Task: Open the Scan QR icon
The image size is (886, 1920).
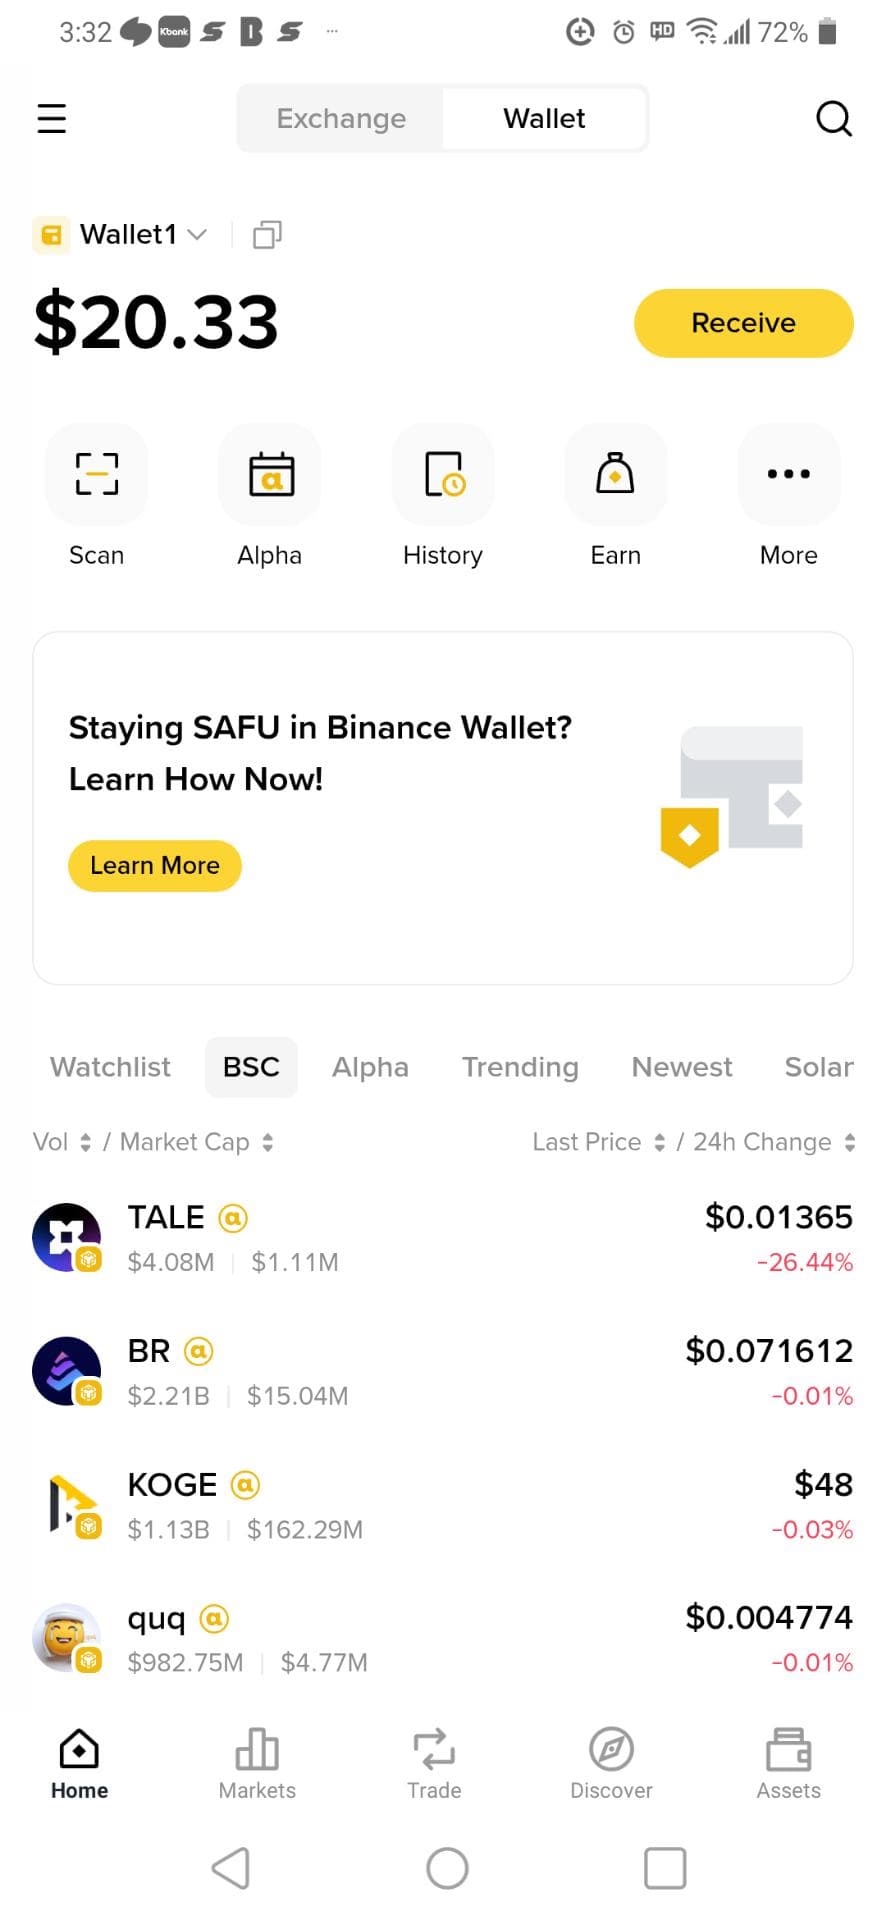Action: [97, 474]
